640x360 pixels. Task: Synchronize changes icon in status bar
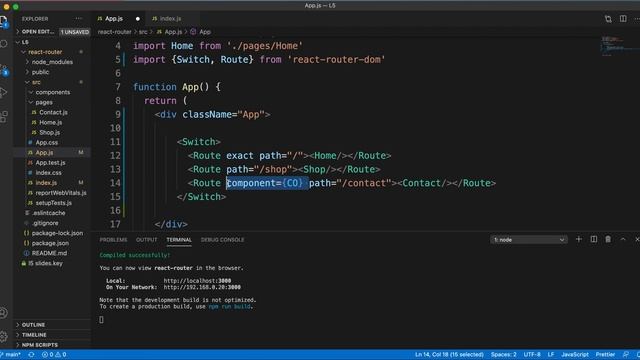[31, 355]
